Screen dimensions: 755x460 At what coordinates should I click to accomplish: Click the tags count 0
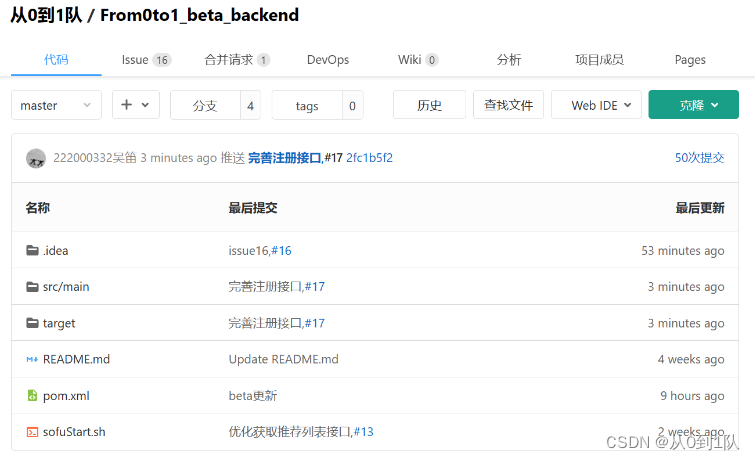point(352,105)
